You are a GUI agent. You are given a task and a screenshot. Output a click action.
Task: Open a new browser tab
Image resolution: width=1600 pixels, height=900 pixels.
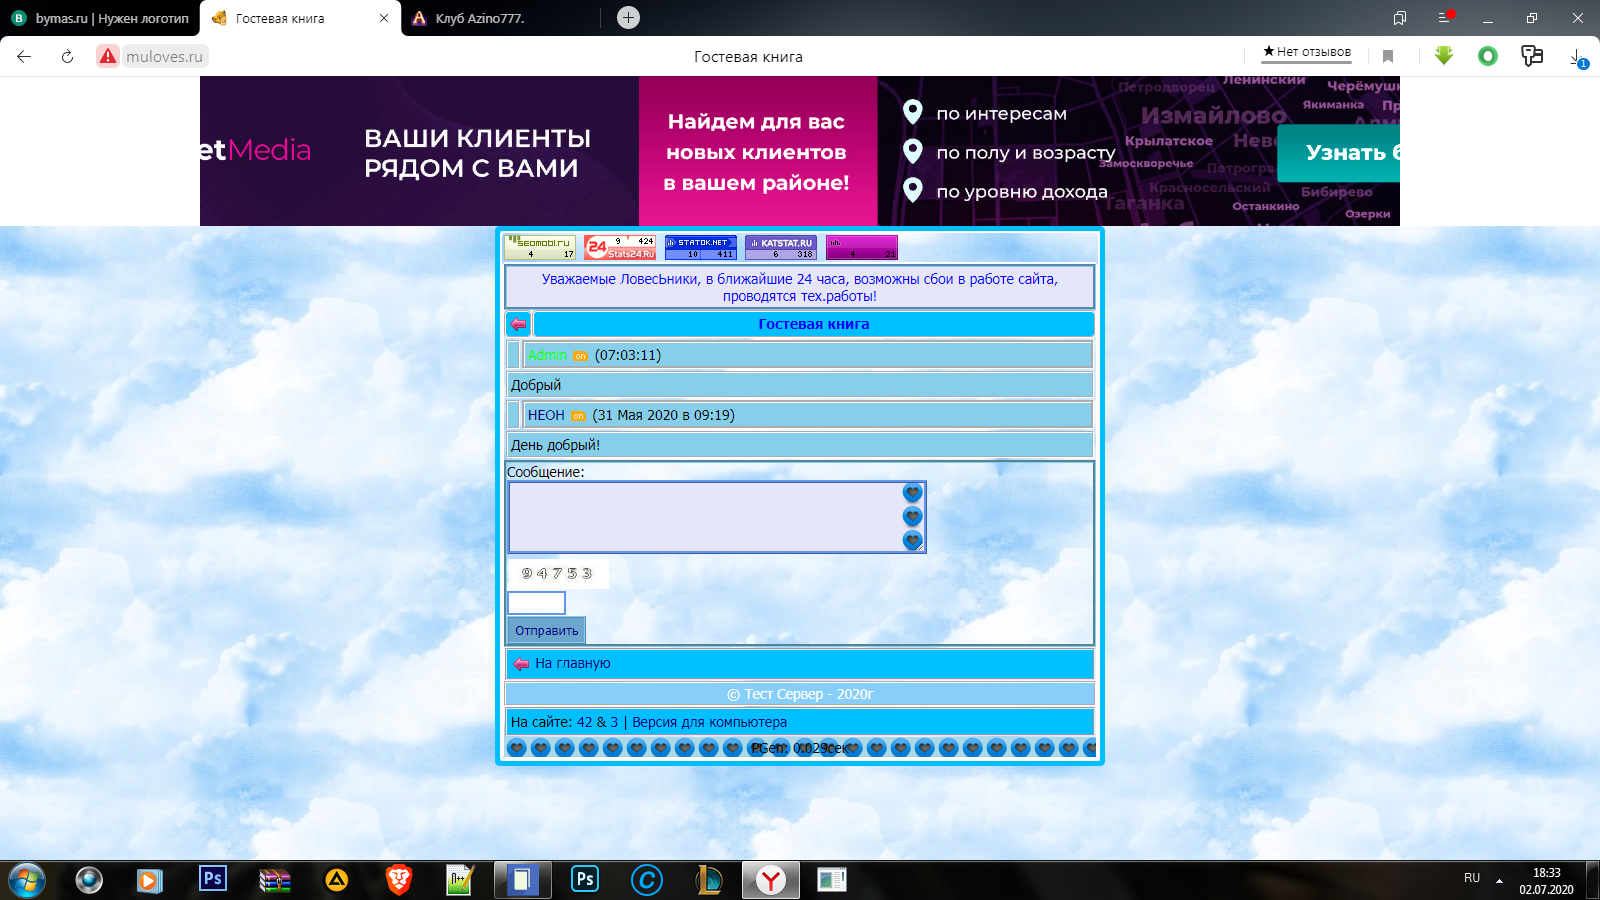pos(628,17)
